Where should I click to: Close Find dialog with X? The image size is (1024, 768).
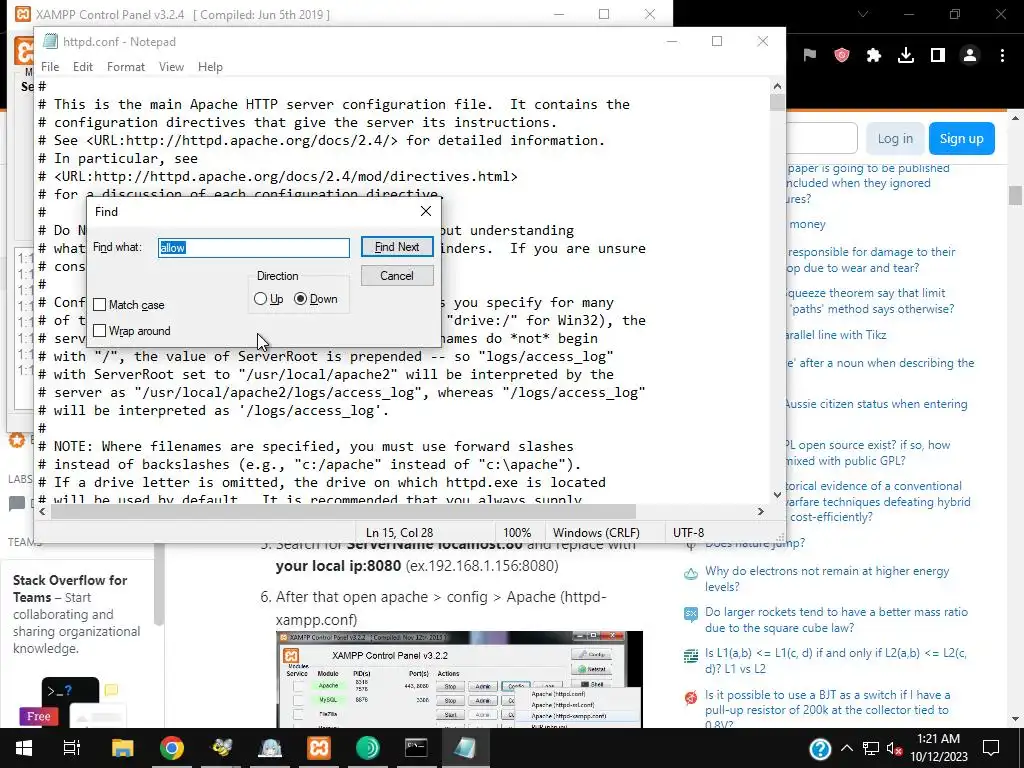(x=426, y=211)
